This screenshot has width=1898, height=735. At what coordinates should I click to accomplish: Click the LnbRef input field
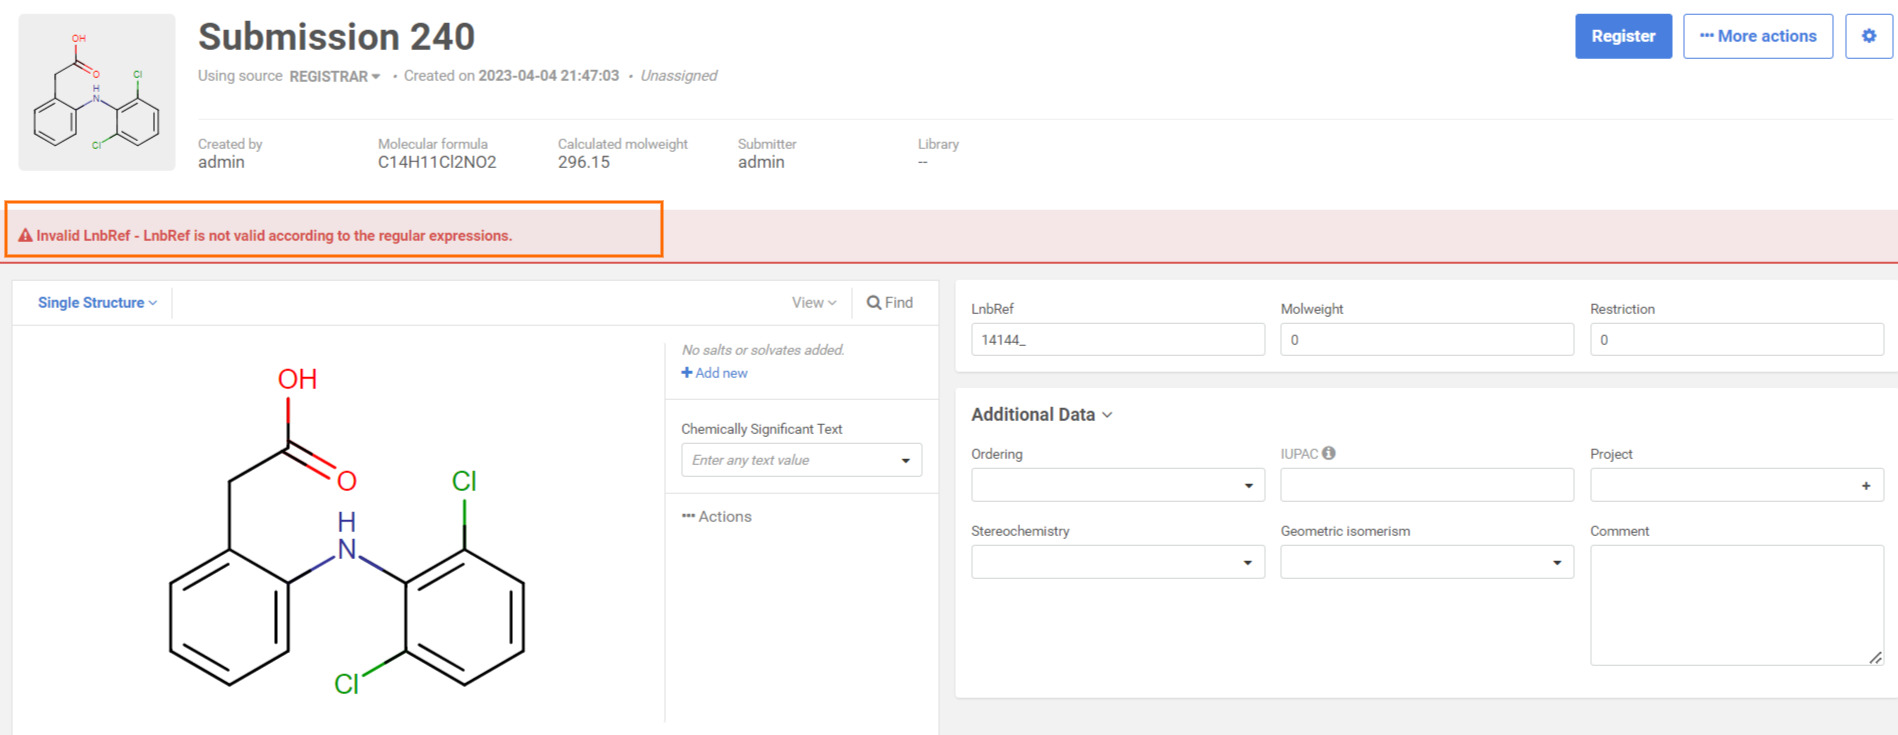1117,340
